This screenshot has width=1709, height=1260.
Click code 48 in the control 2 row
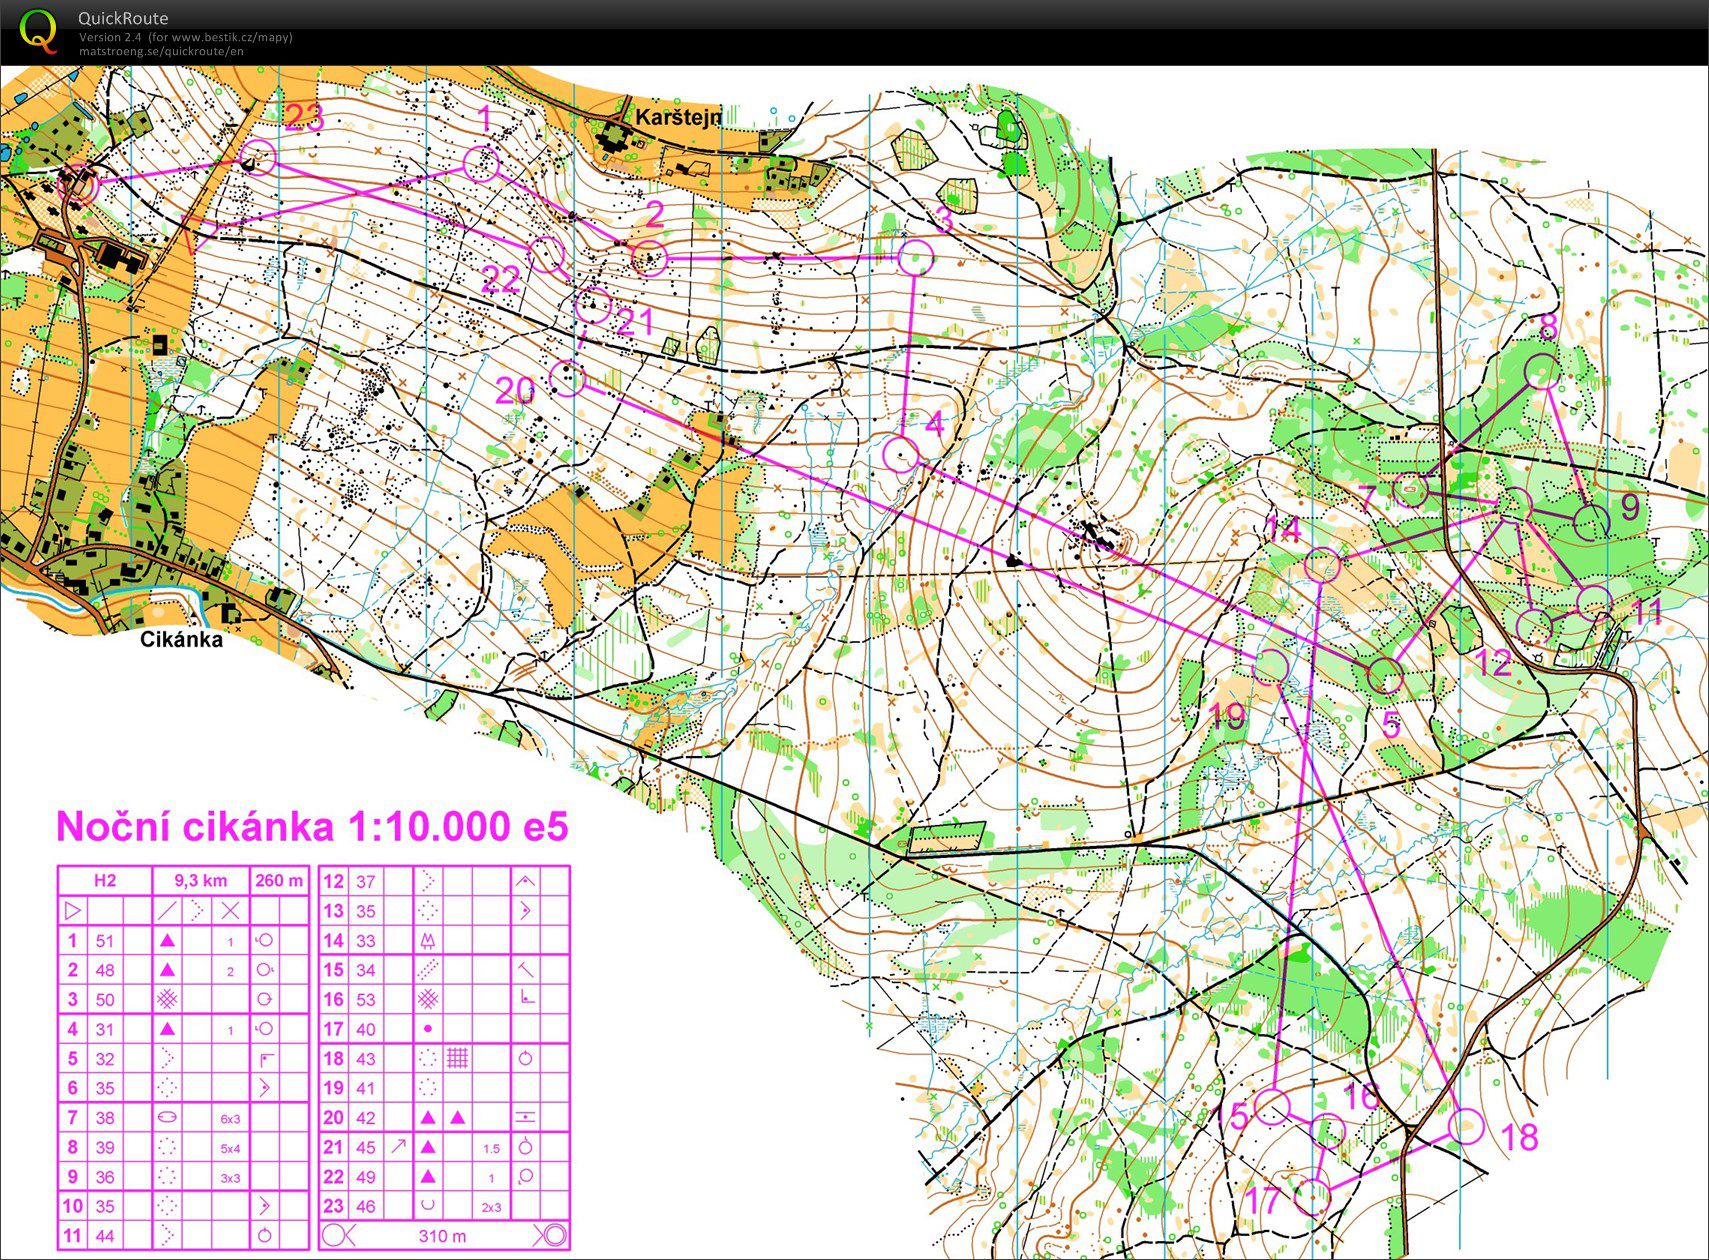[x=105, y=970]
